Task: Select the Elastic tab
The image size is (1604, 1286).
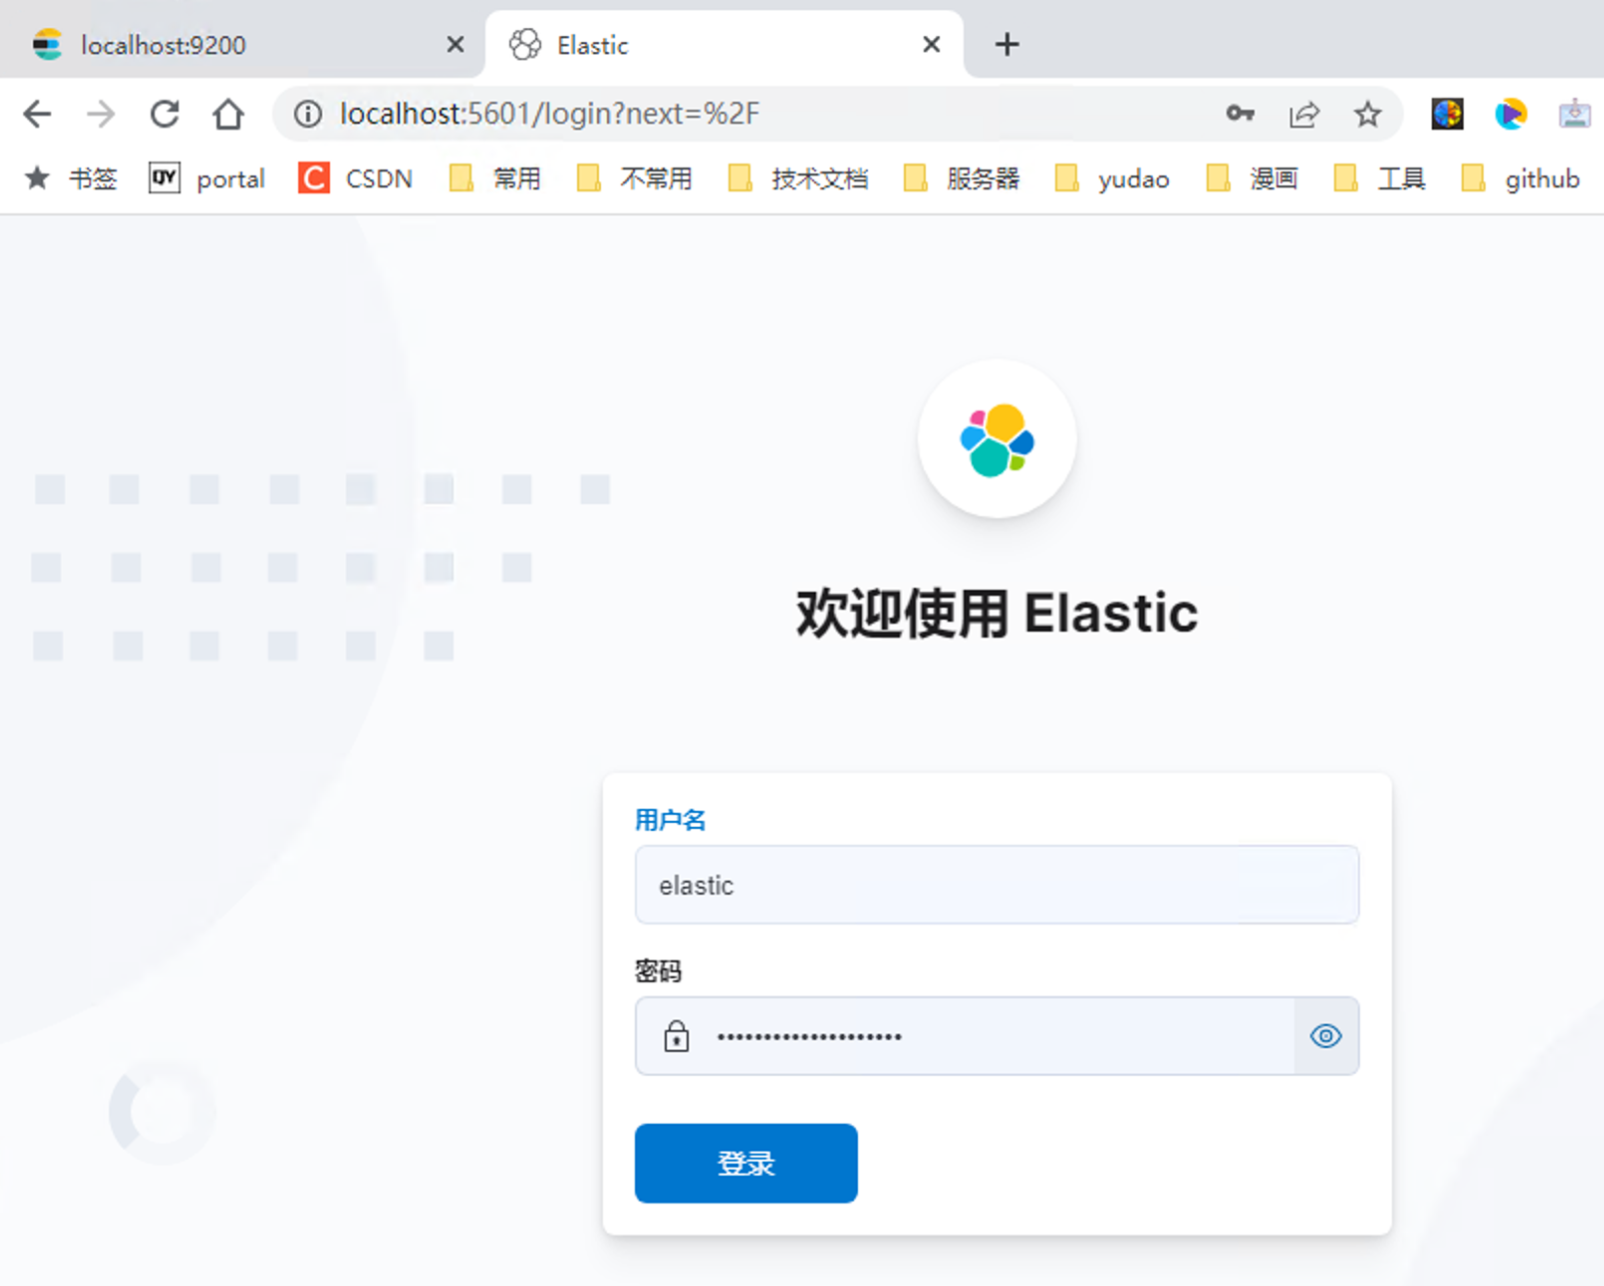Action: click(724, 45)
